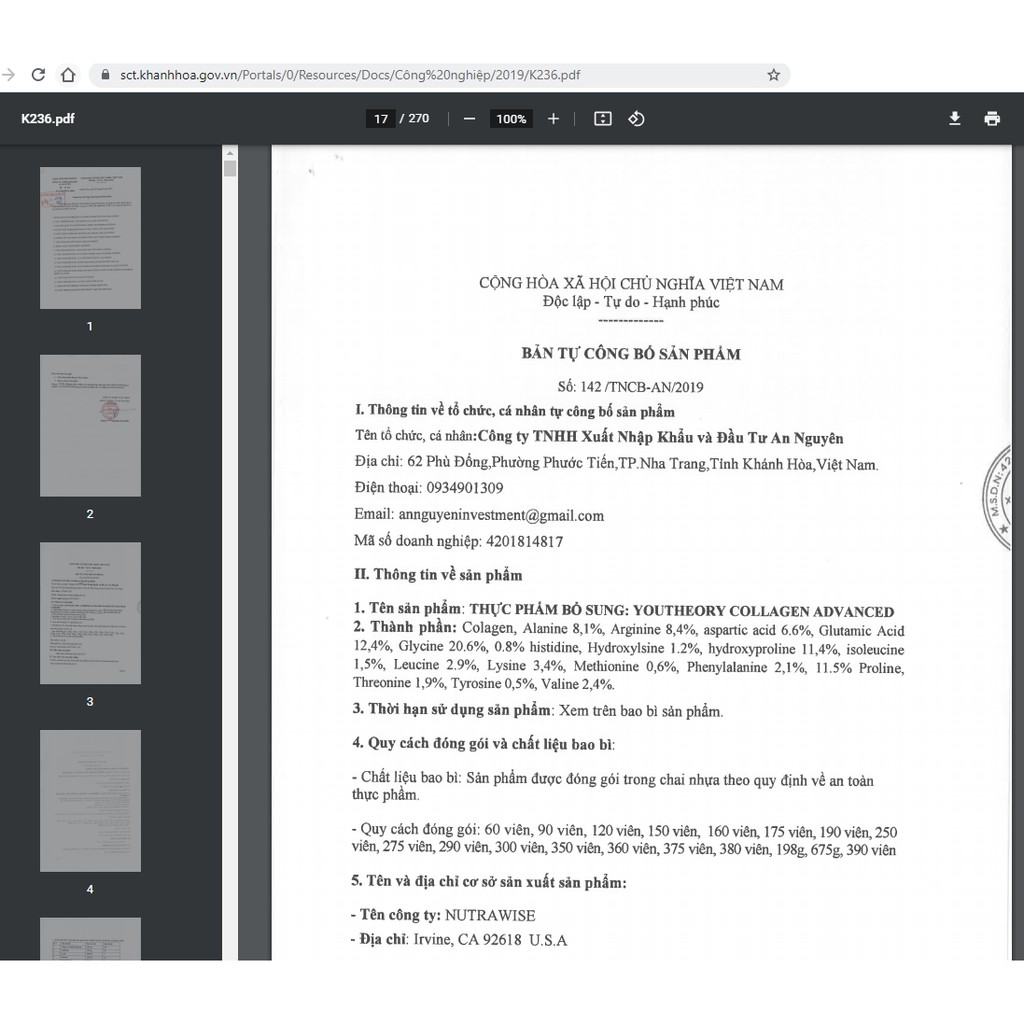Click the thumbnail sidebar scrollbar
The width and height of the screenshot is (1024, 1024).
[x=230, y=168]
